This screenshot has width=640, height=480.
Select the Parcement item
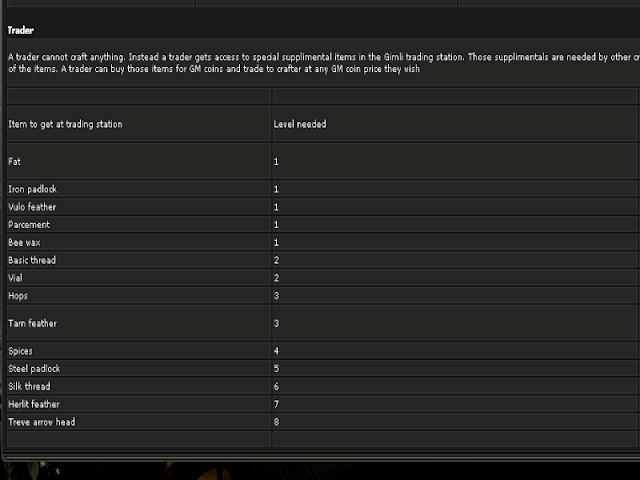[29, 225]
